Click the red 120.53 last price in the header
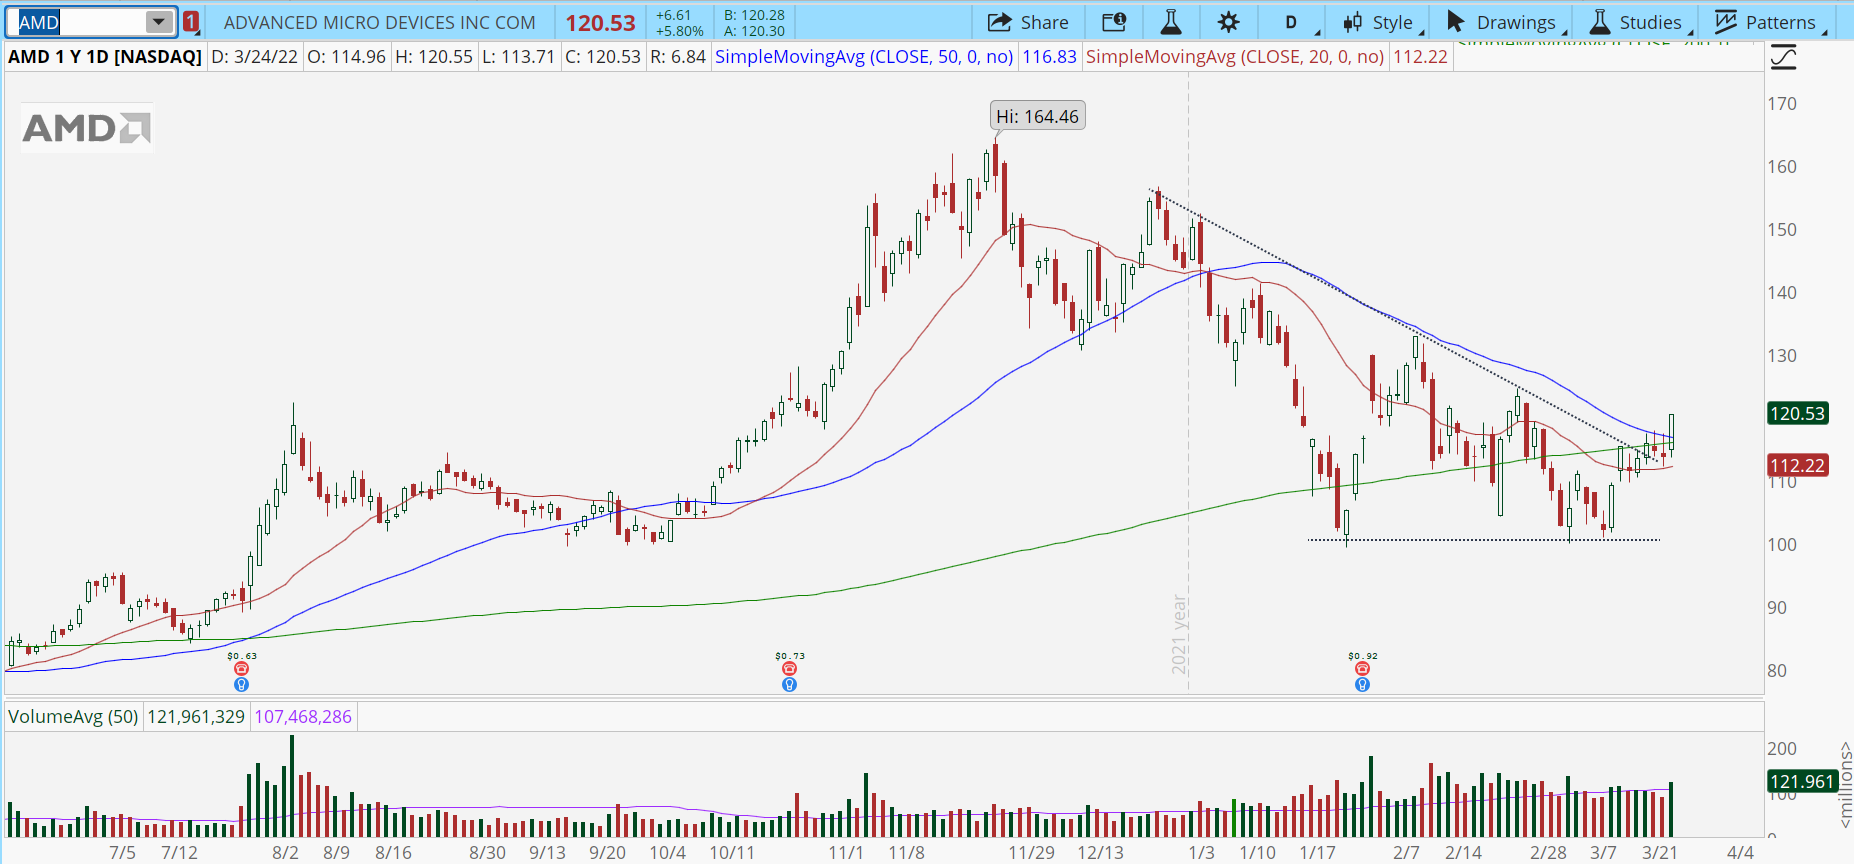This screenshot has height=864, width=1854. click(x=601, y=23)
